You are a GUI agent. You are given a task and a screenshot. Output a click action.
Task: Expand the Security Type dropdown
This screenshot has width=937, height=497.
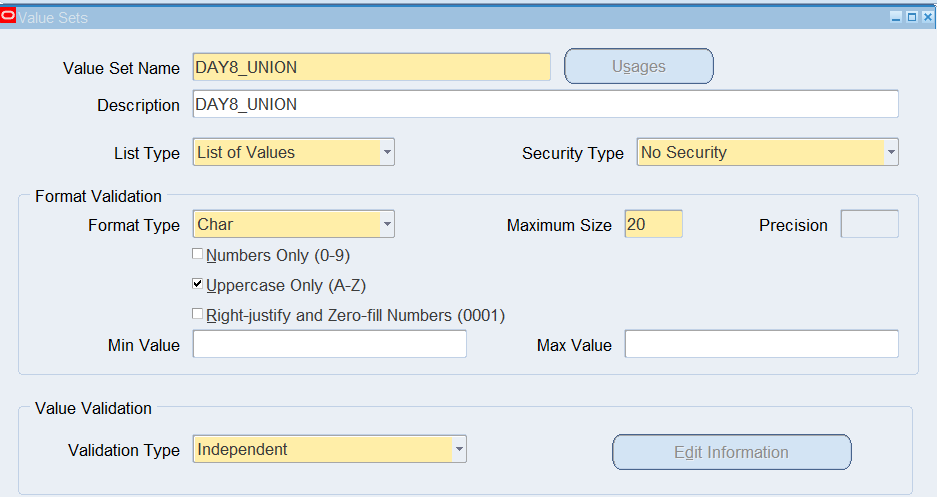tap(891, 152)
